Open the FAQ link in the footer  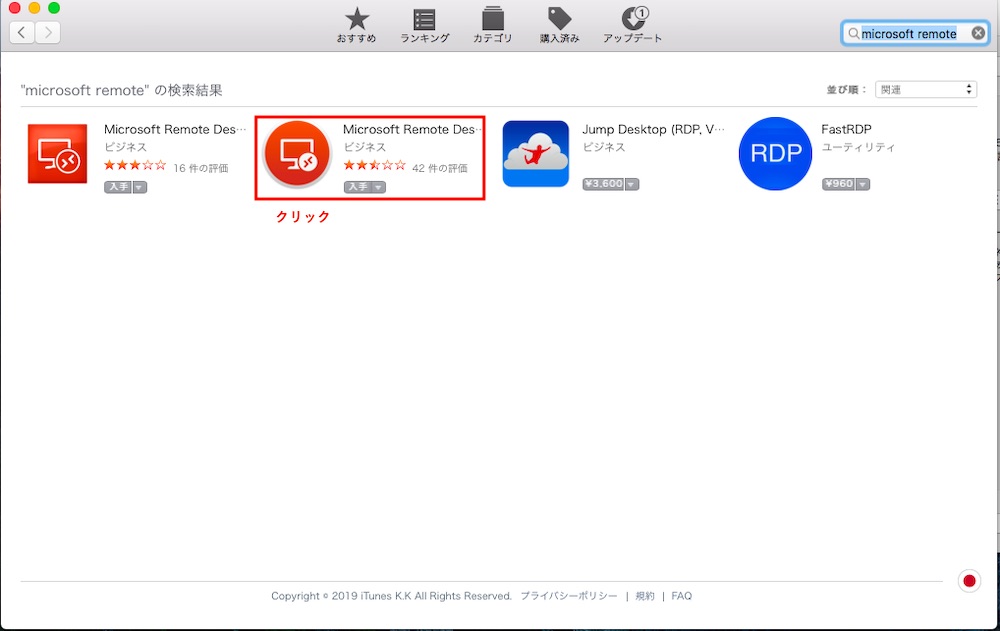(681, 596)
